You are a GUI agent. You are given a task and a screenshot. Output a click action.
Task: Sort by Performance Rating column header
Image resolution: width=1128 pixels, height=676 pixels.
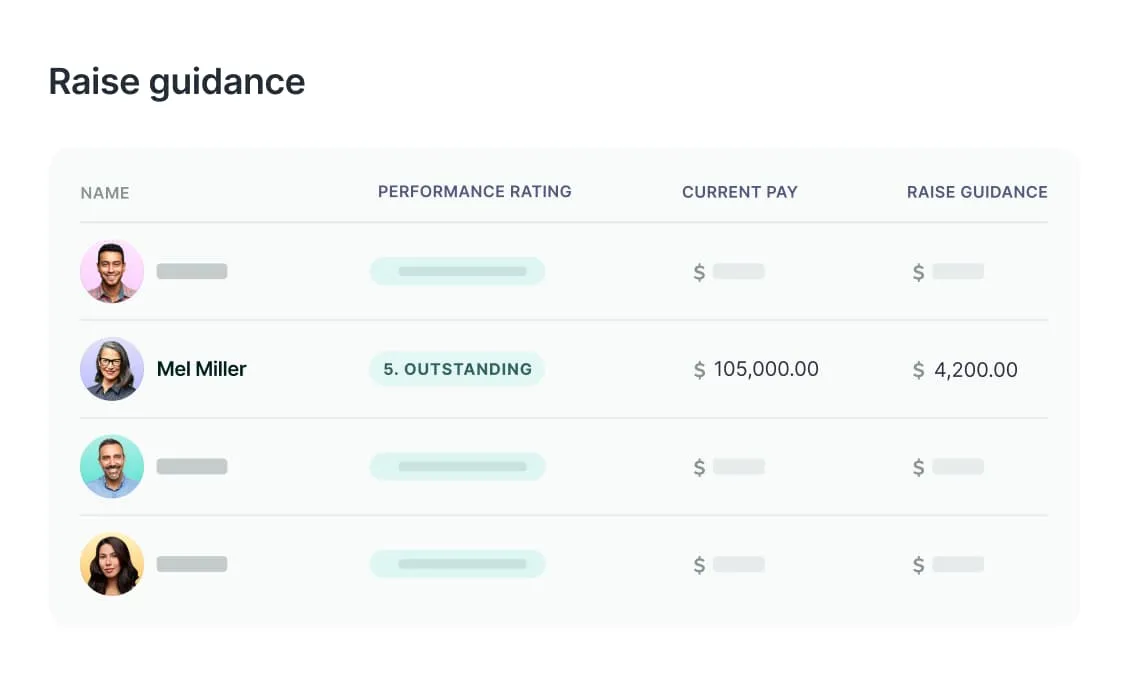tap(475, 191)
